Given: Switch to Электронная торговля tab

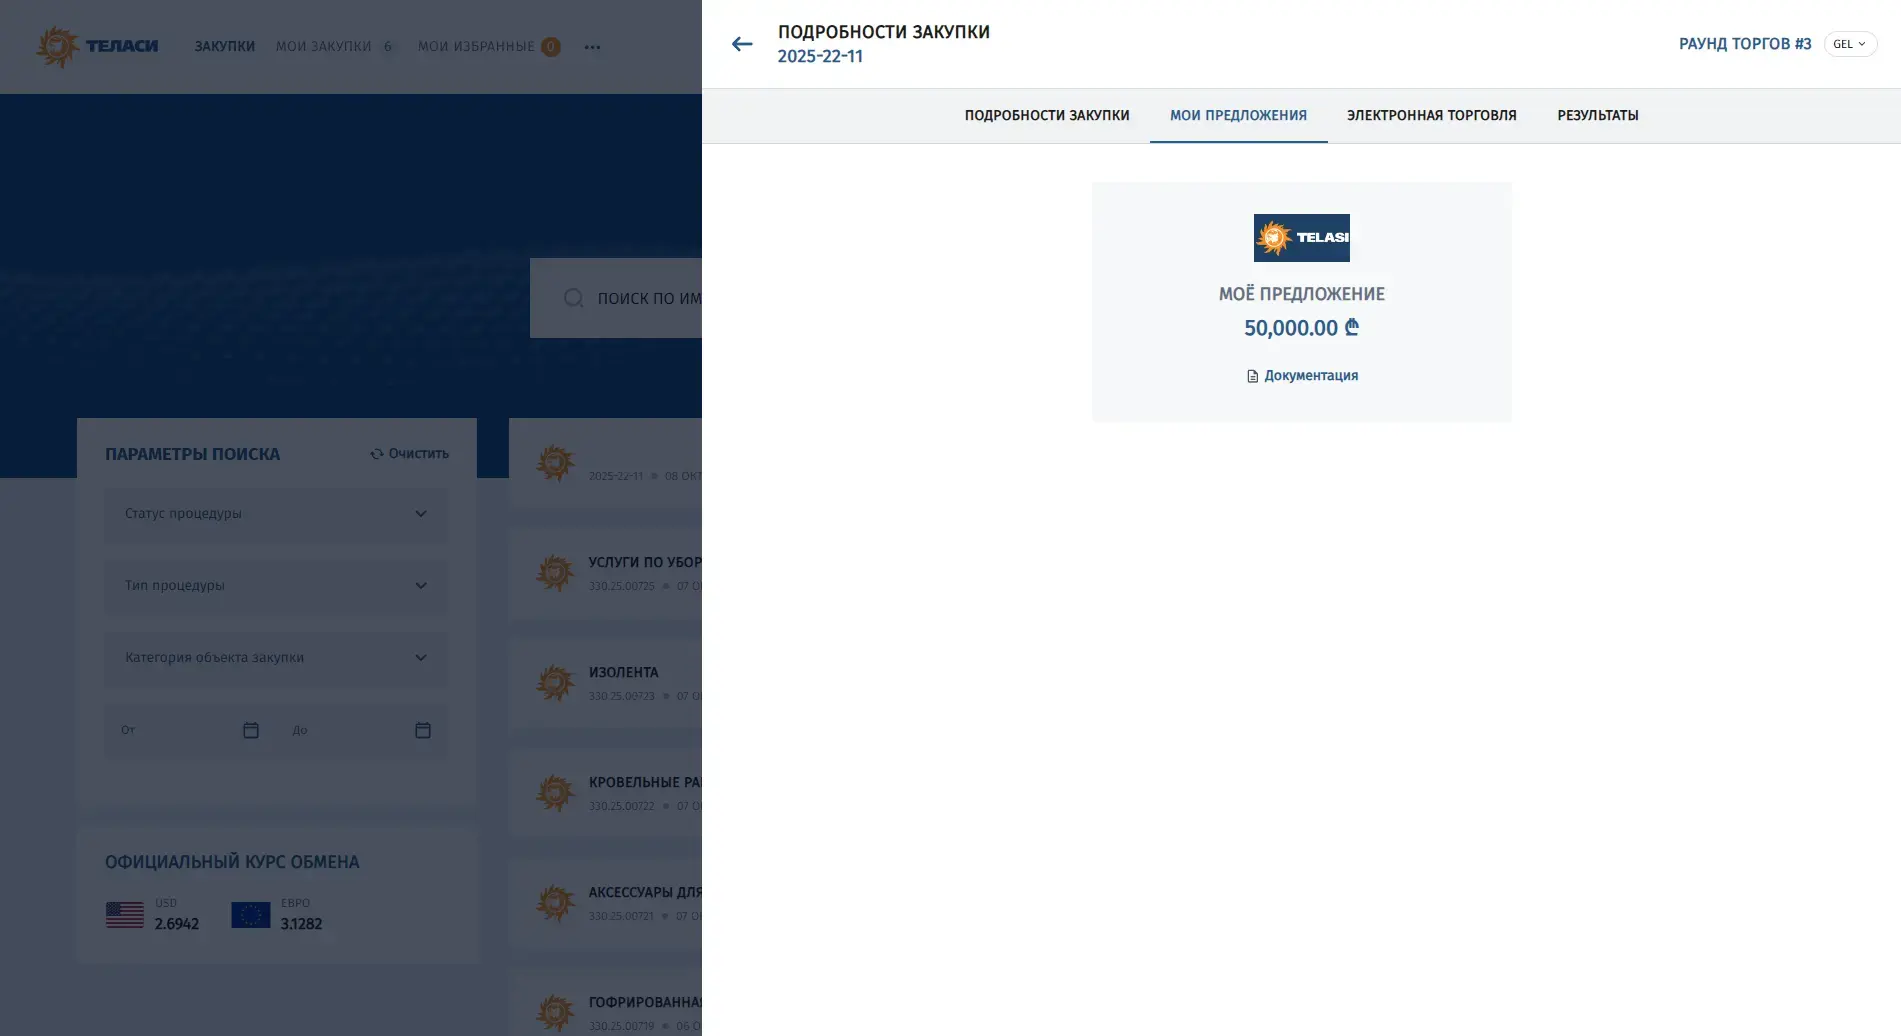Looking at the screenshot, I should (x=1431, y=115).
